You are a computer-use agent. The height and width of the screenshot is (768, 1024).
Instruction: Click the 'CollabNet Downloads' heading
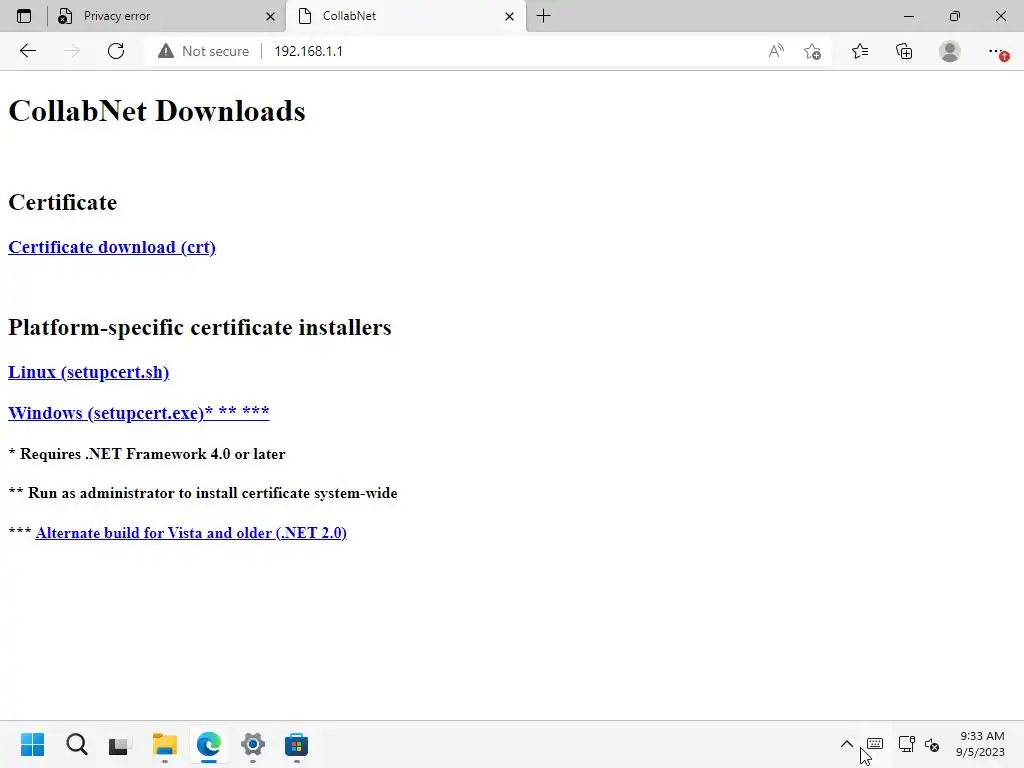pos(157,111)
